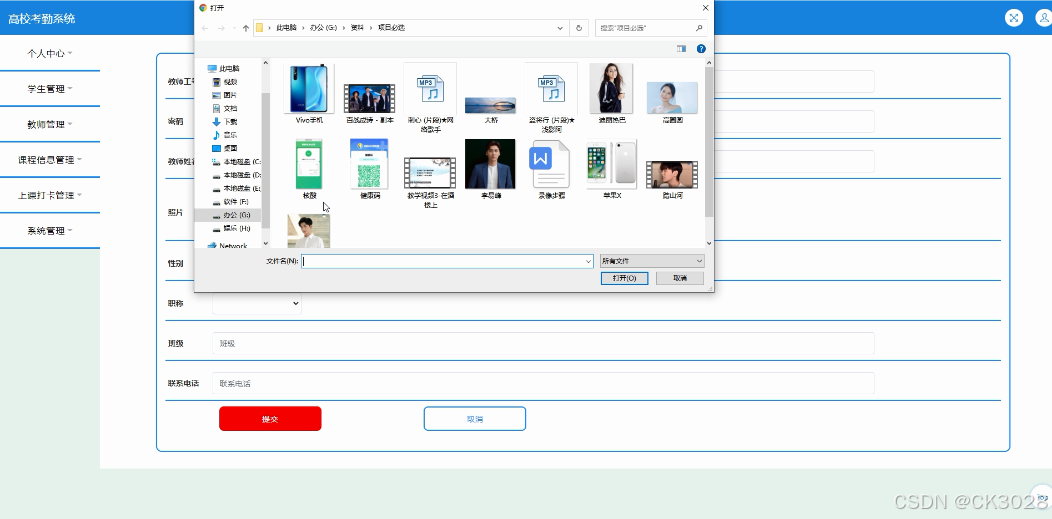This screenshot has width=1052, height=519.
Task: Click the search magnifier icon
Action: point(699,28)
